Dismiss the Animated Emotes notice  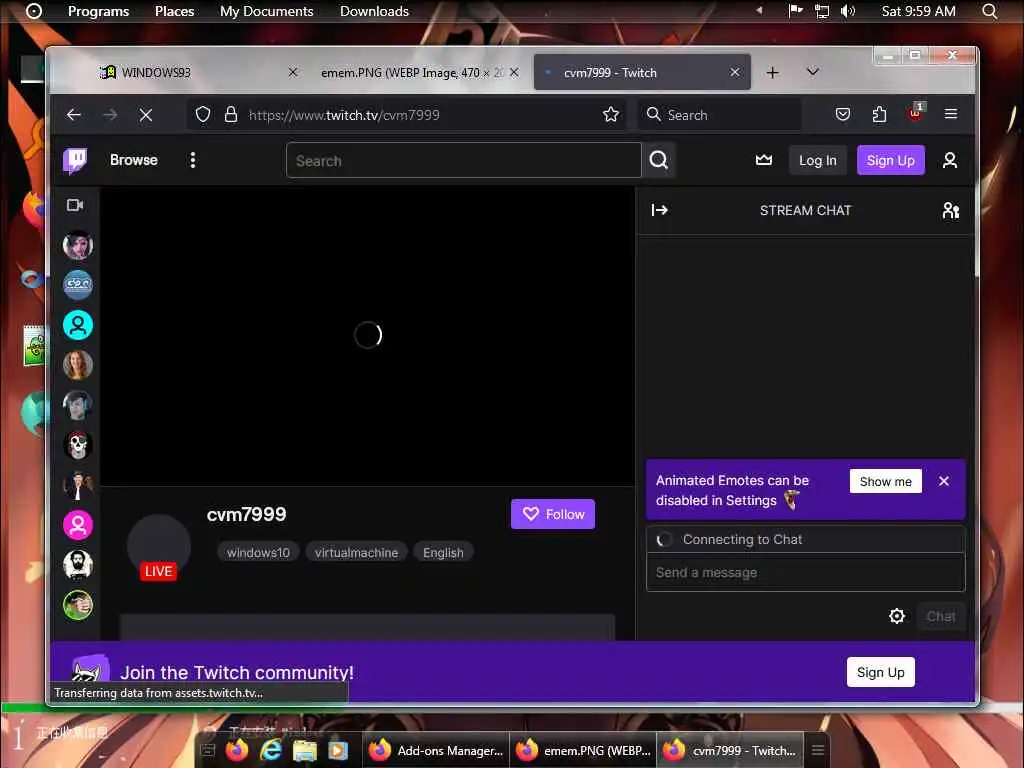[x=944, y=481]
